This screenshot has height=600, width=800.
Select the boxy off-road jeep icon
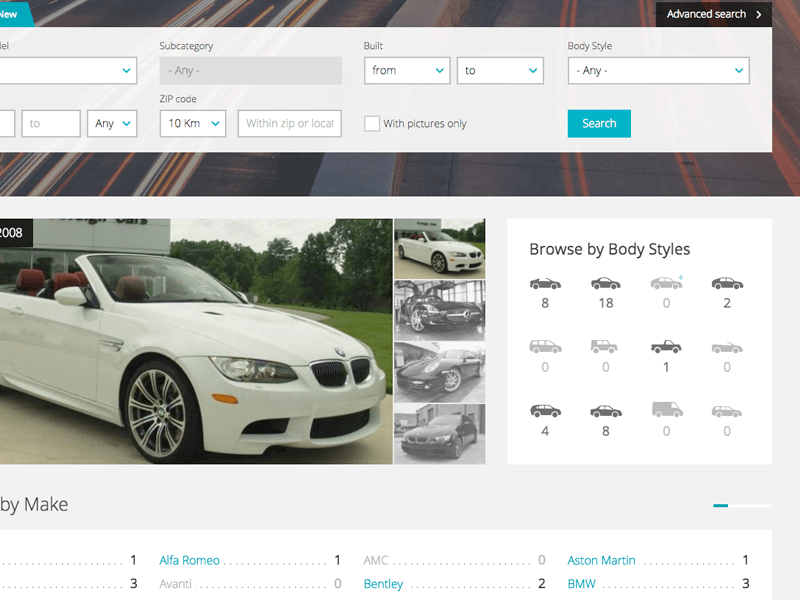coord(604,347)
